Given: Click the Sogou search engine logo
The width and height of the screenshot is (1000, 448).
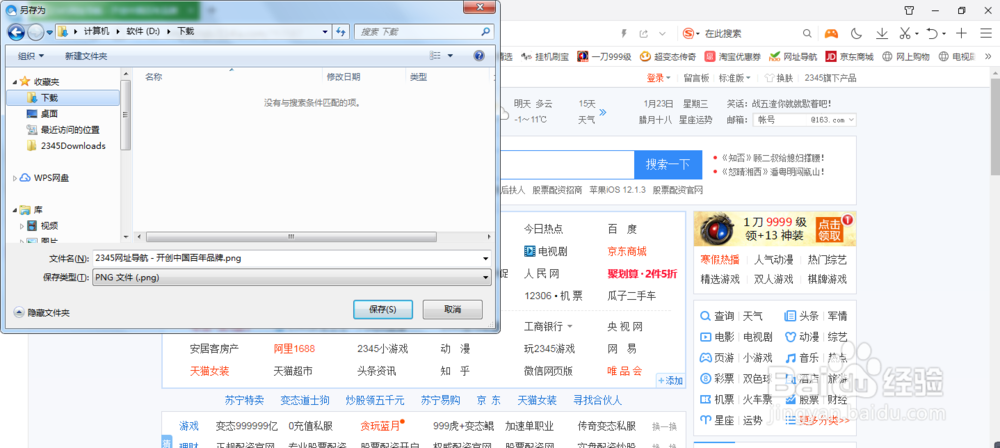Looking at the screenshot, I should [688, 33].
